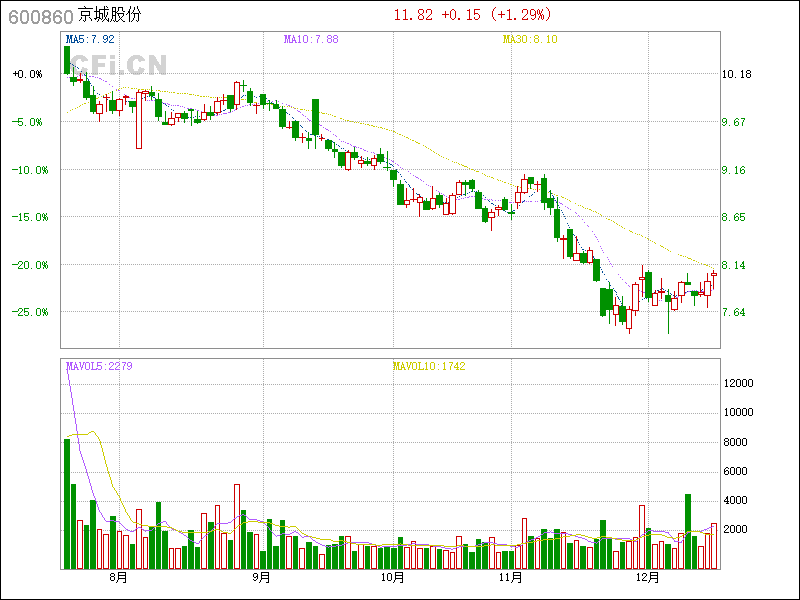Click the current price 11.82 in the header
Screen dimensions: 800x600
click(414, 15)
